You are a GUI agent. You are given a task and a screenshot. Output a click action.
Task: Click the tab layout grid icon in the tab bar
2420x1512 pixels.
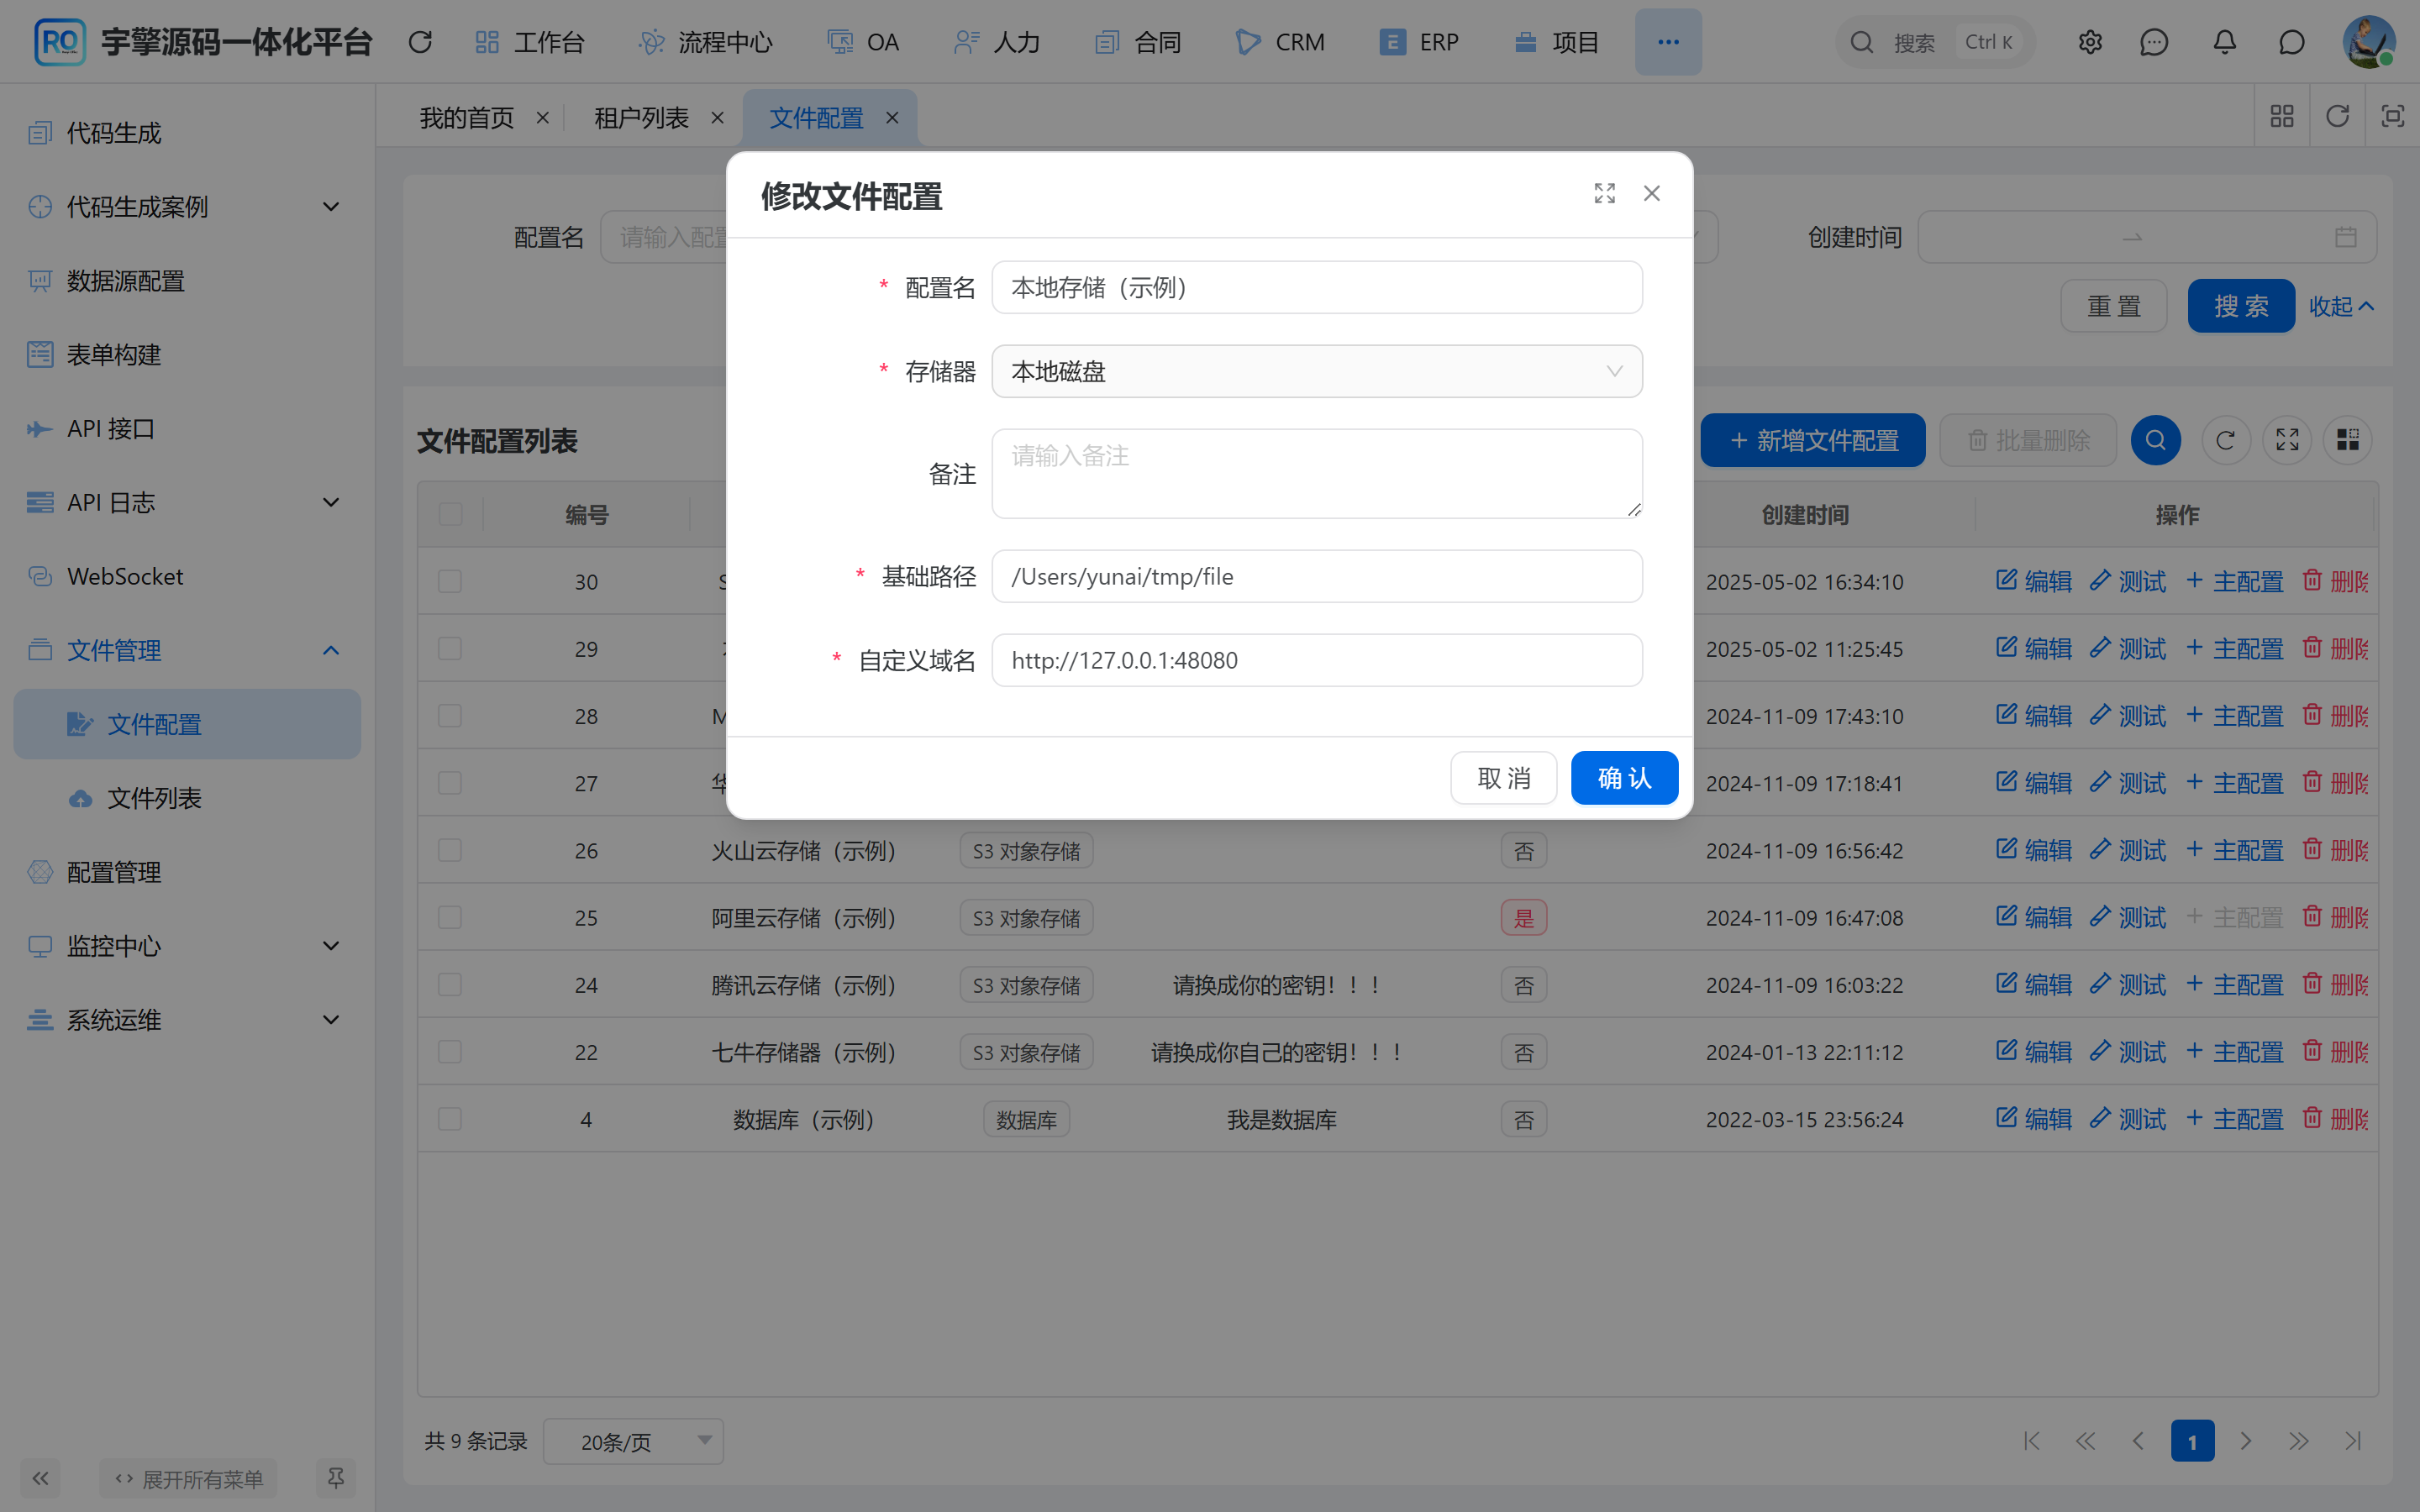tap(2282, 116)
